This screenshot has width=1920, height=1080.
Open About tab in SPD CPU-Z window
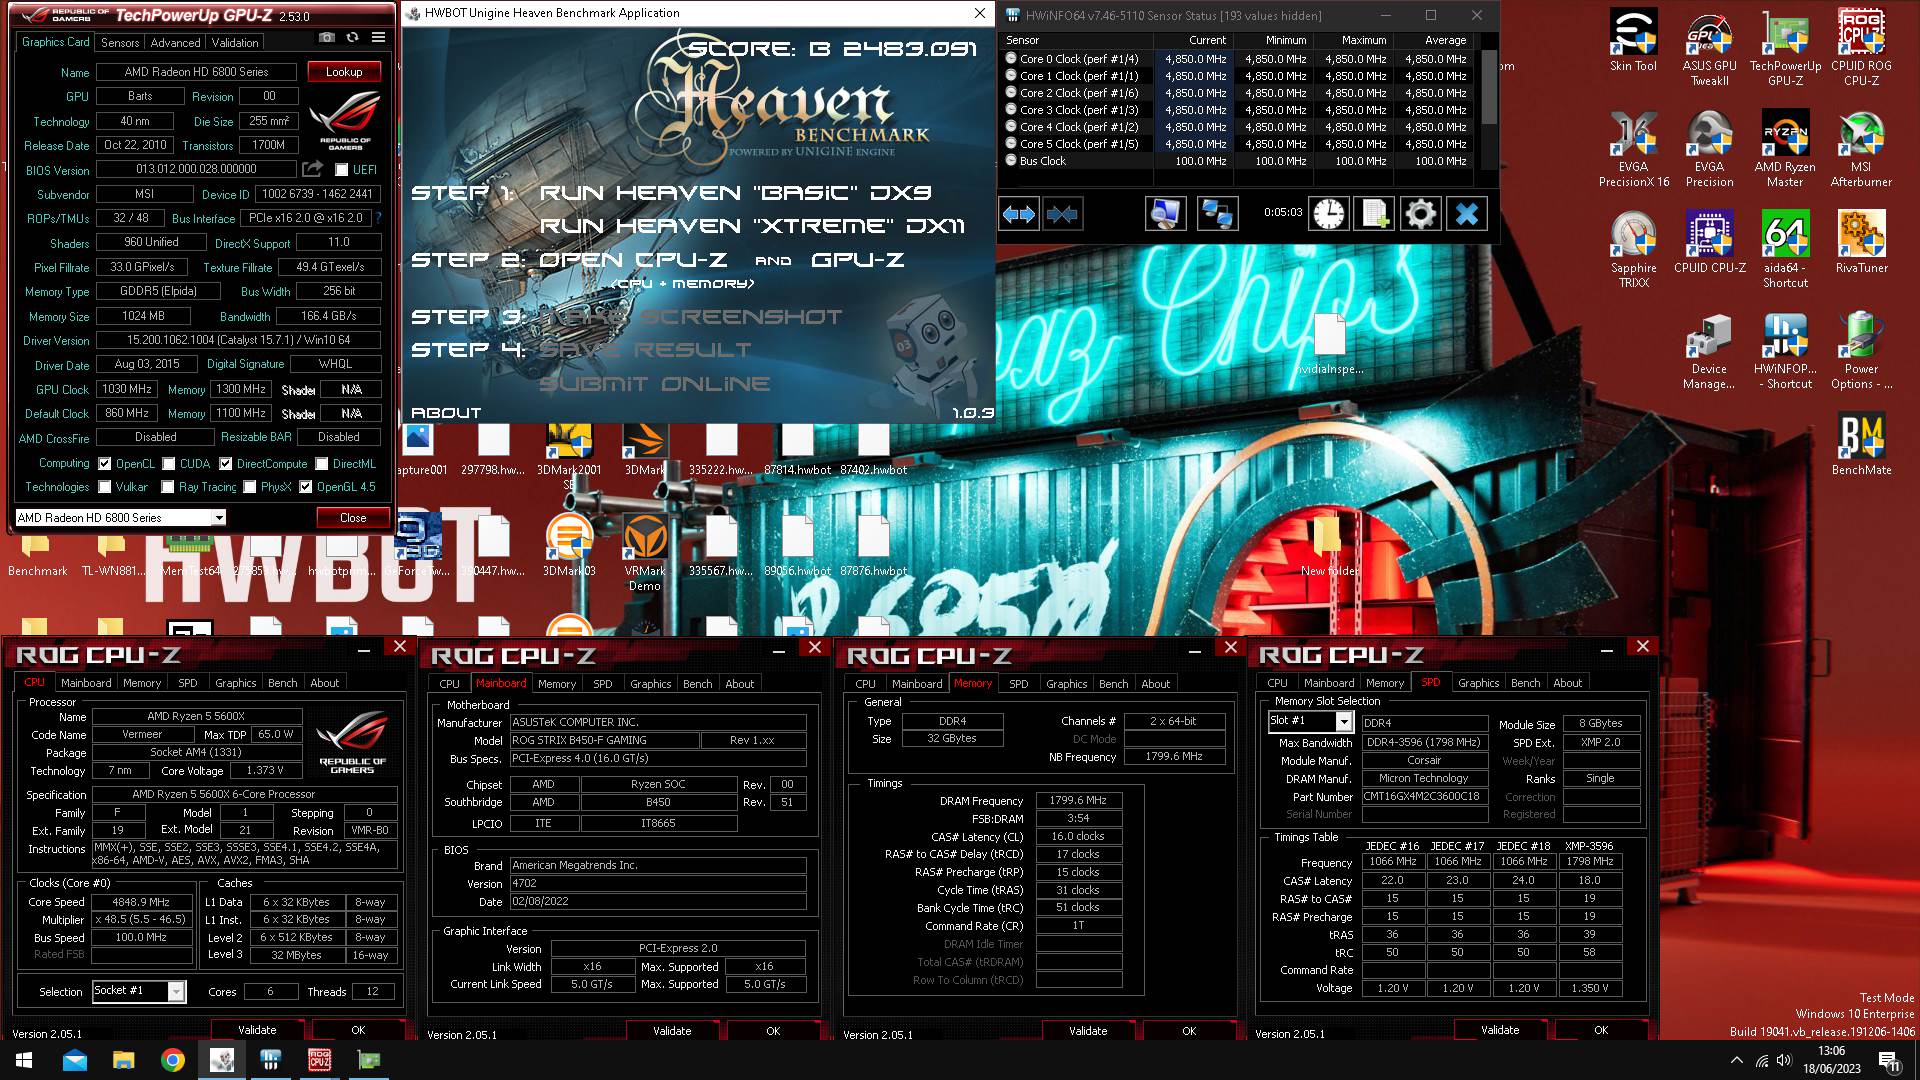pos(1568,683)
